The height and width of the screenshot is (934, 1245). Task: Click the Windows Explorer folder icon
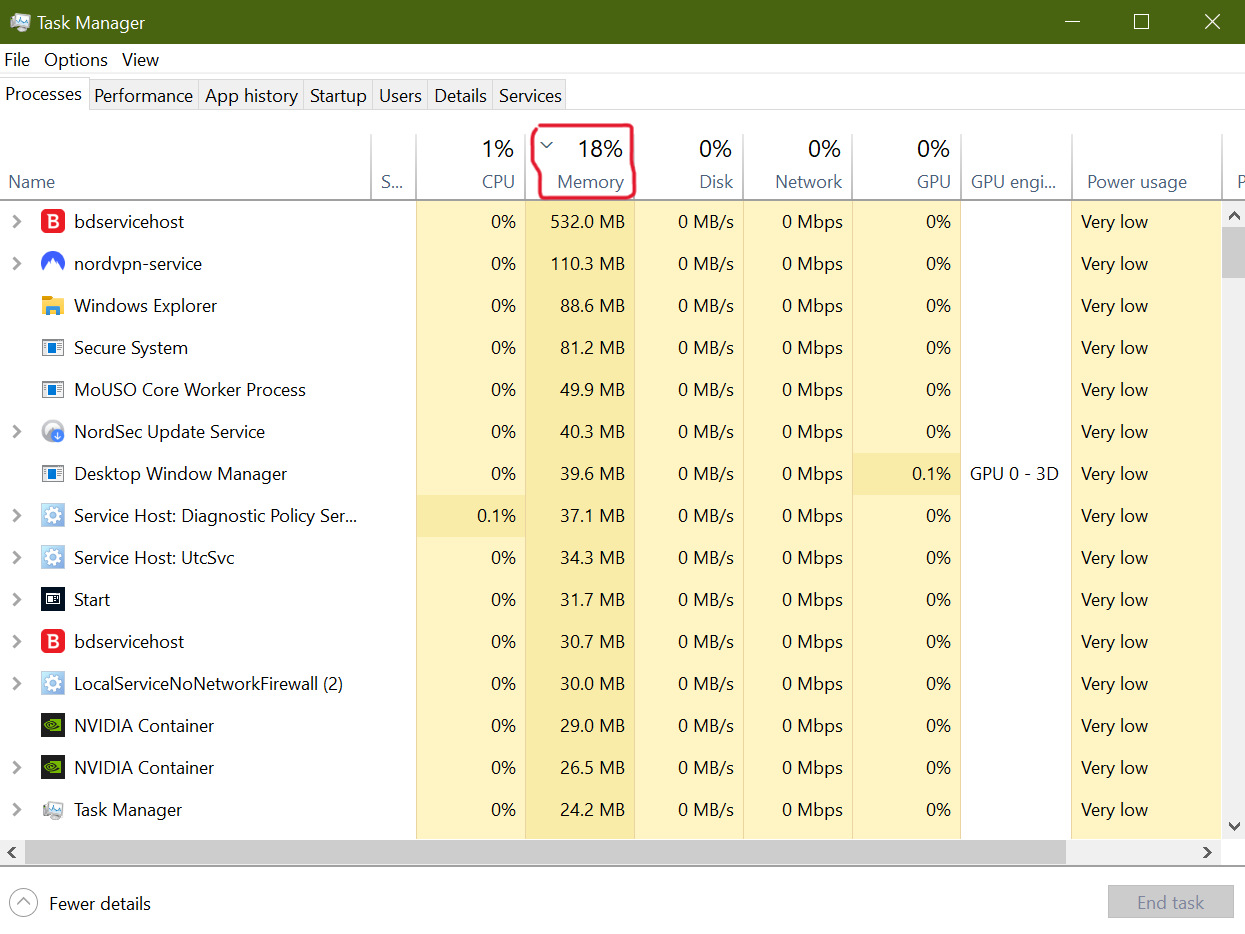click(53, 306)
